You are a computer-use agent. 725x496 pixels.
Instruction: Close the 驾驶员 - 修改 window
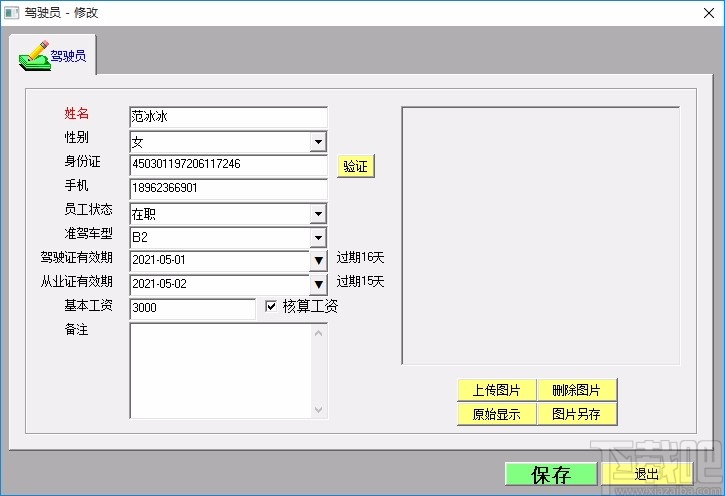point(708,13)
